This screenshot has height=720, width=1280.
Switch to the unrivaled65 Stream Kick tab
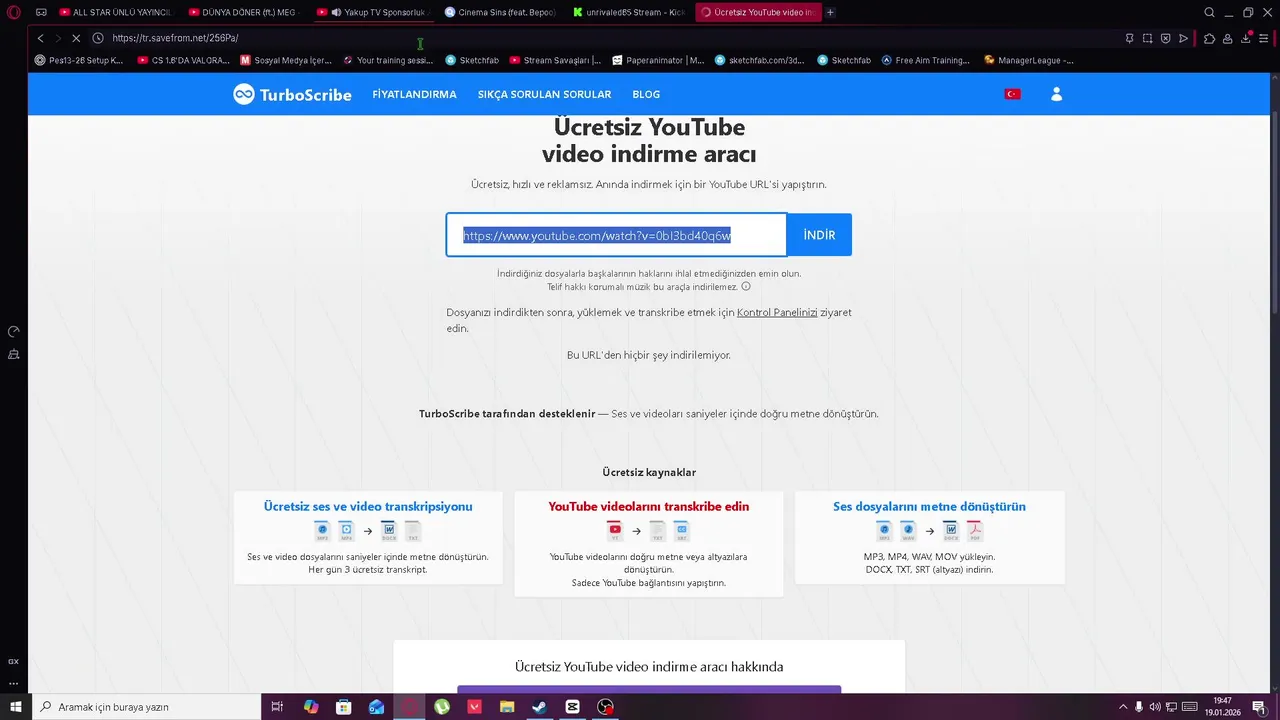tap(629, 12)
